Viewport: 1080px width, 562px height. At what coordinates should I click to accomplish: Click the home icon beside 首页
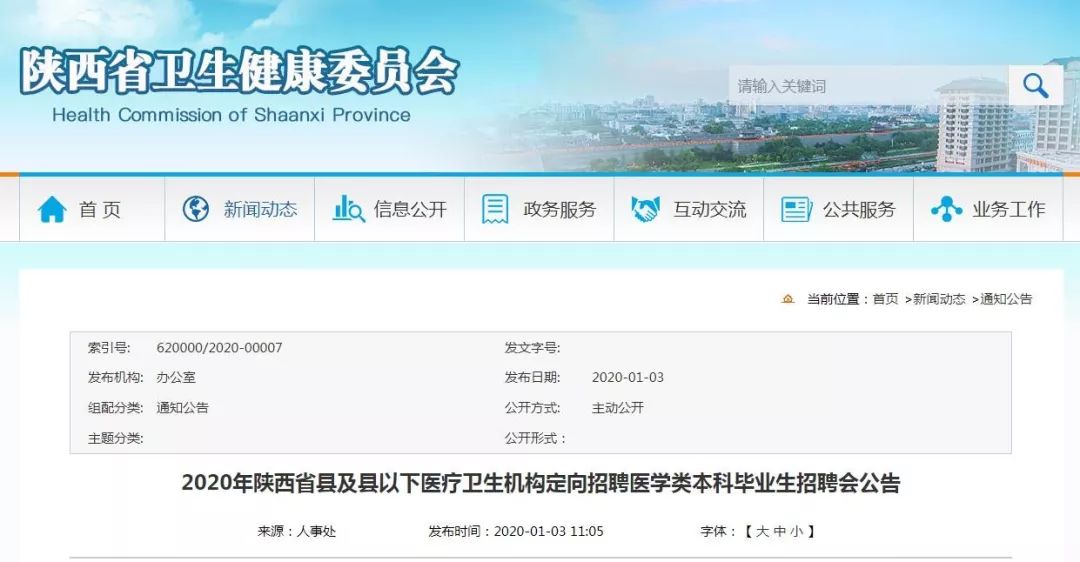point(52,209)
